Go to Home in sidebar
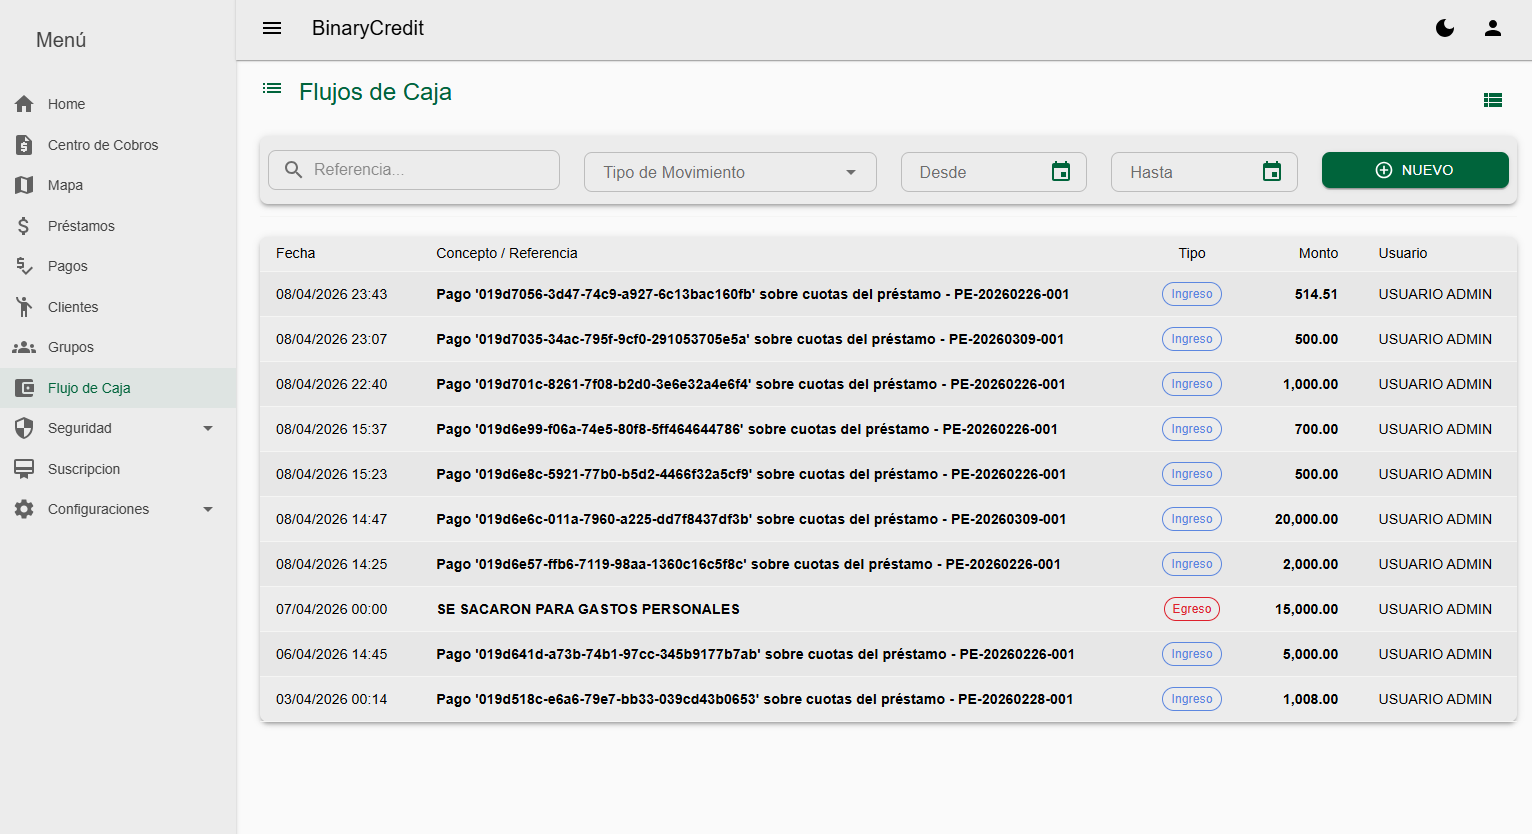Screen dimensions: 1532x834 [118, 104]
